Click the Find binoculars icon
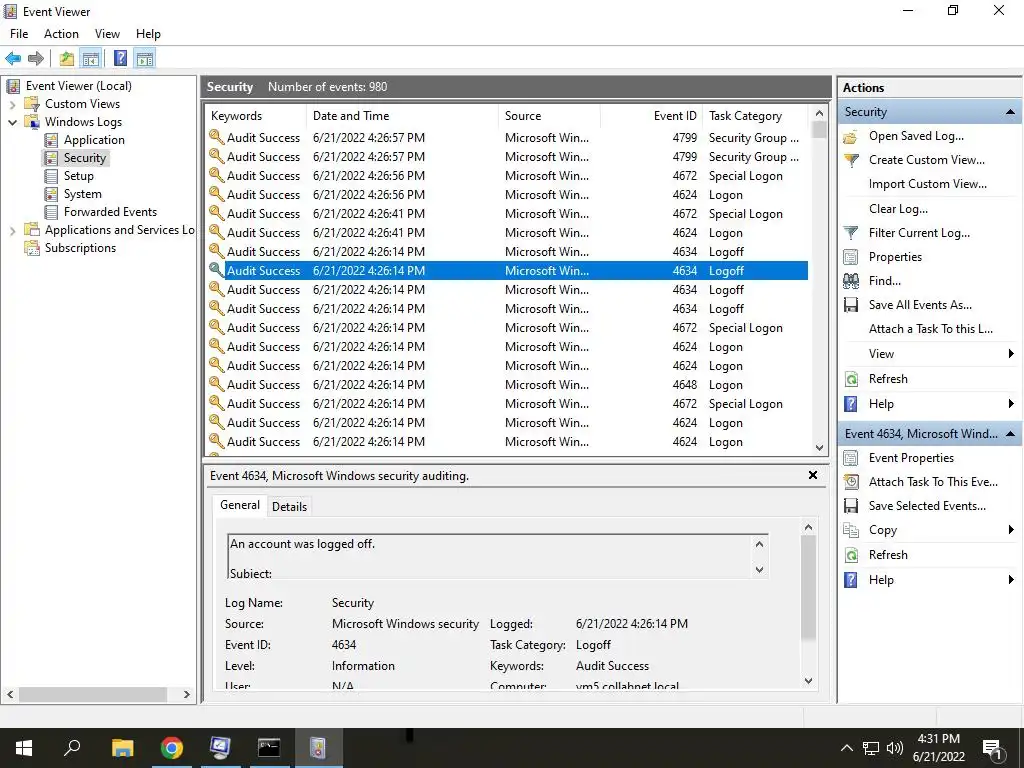Screen dimensions: 1024x768 [851, 281]
